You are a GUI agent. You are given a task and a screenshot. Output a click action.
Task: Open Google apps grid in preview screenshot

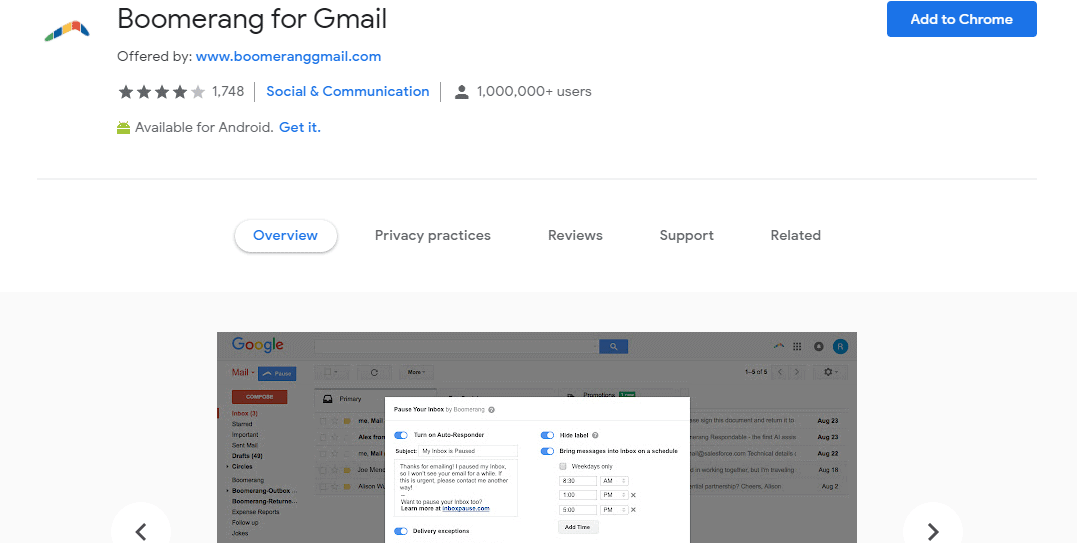pos(797,347)
